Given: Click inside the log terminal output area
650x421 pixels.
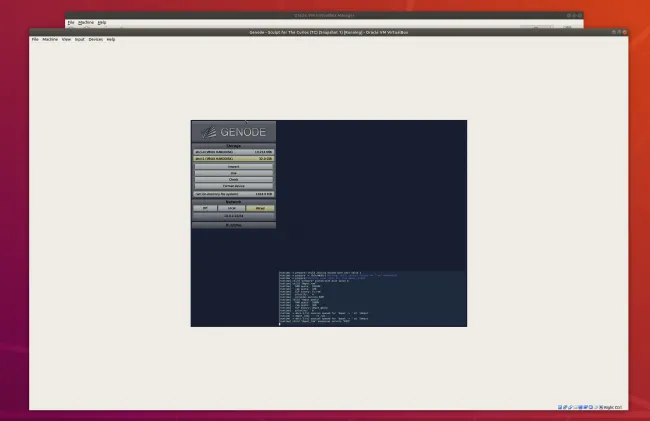Looking at the screenshot, I should [371, 297].
